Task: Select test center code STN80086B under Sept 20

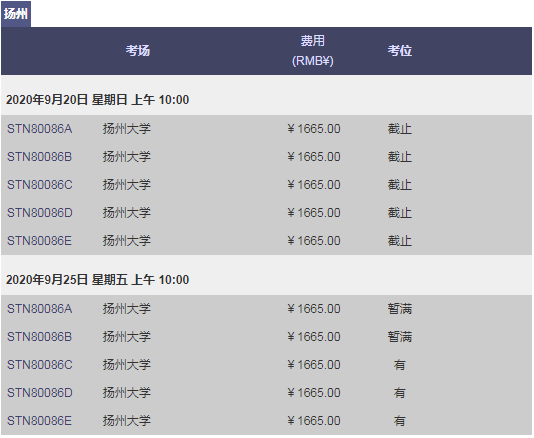Action: click(x=40, y=157)
